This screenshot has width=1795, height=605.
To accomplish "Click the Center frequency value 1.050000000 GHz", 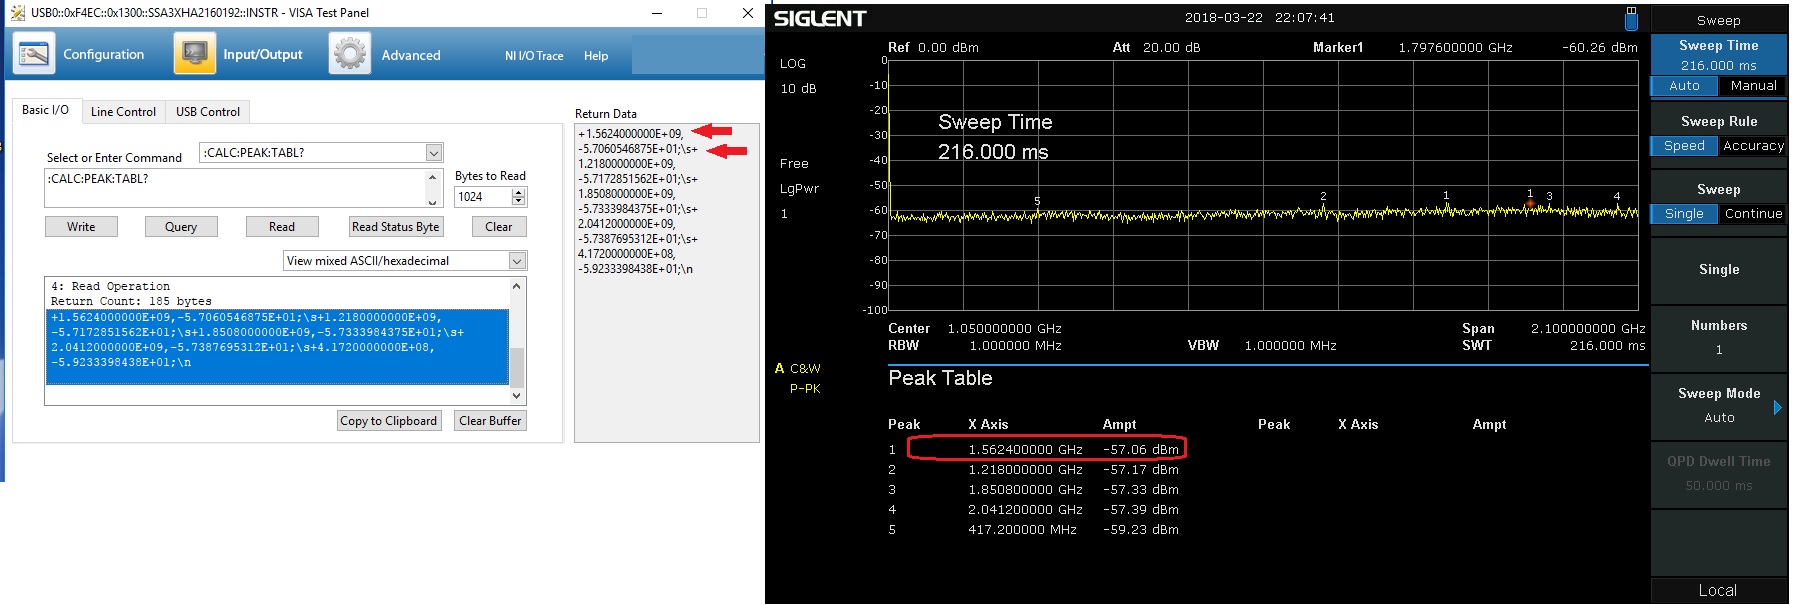I will pos(1004,329).
